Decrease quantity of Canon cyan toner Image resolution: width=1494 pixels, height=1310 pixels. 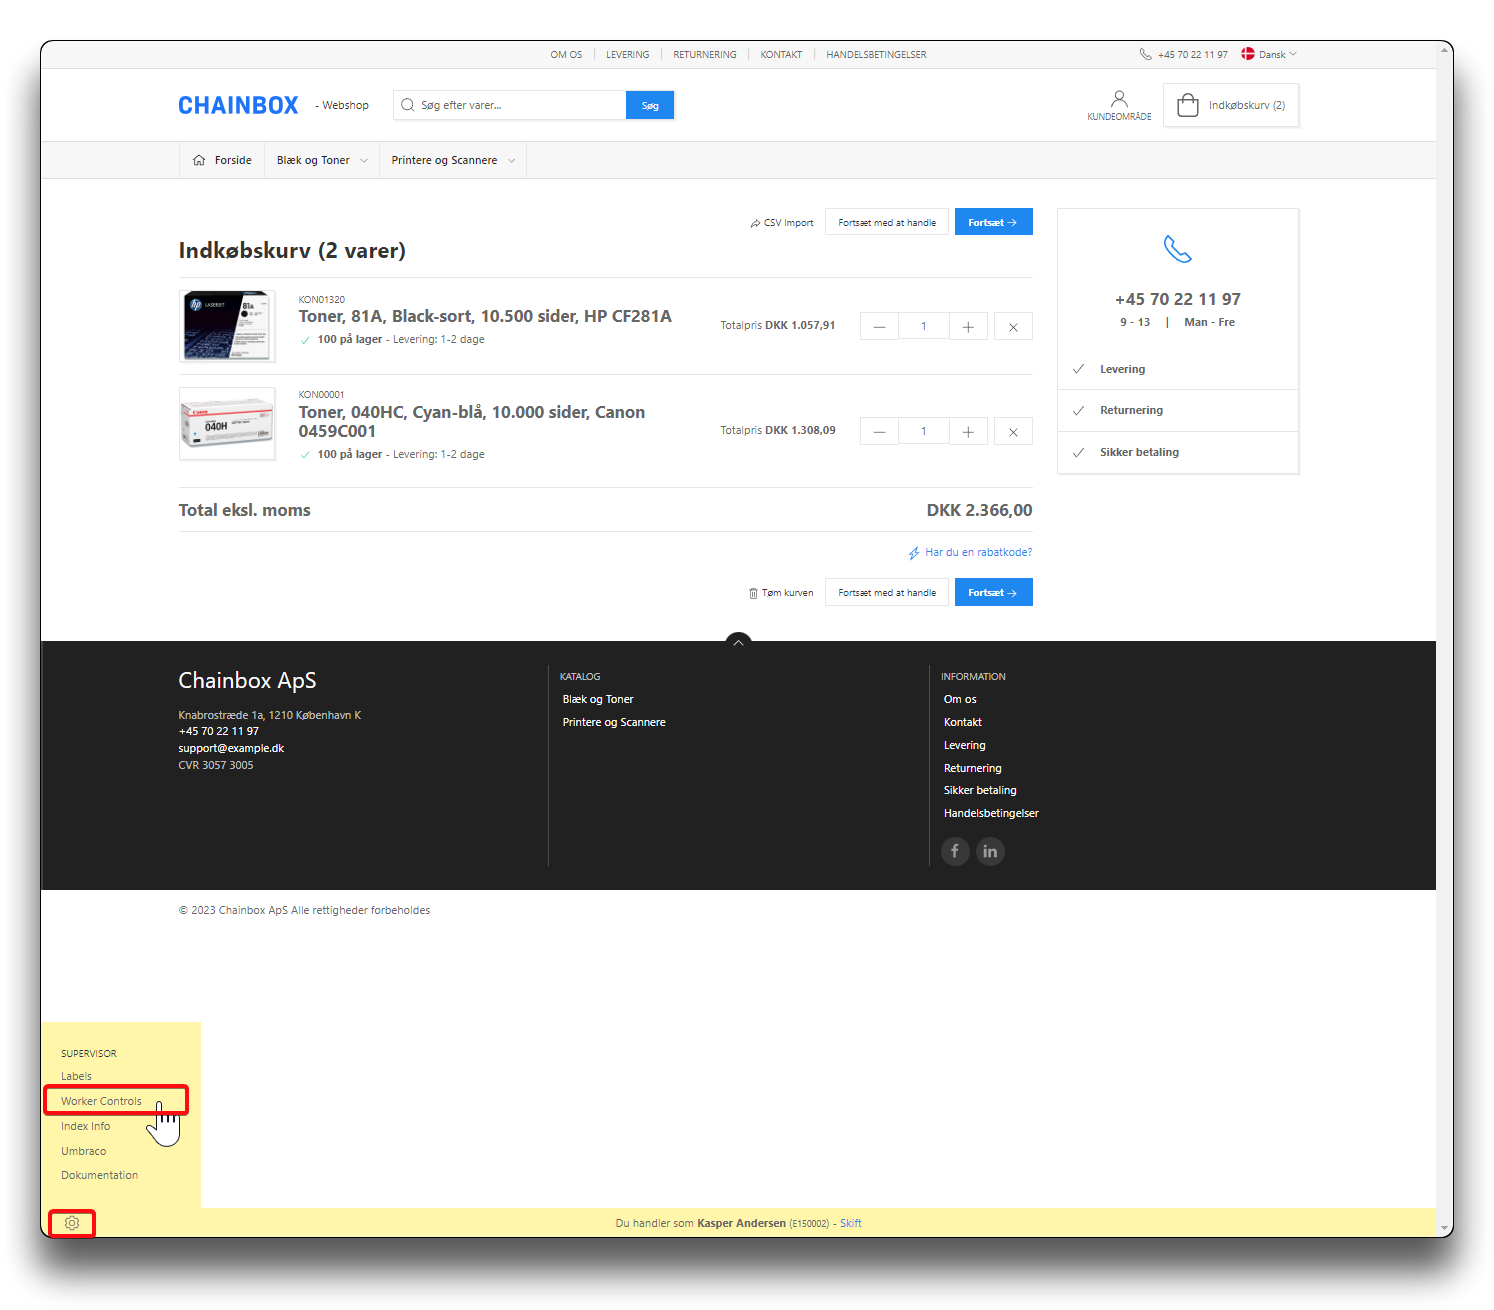click(879, 431)
